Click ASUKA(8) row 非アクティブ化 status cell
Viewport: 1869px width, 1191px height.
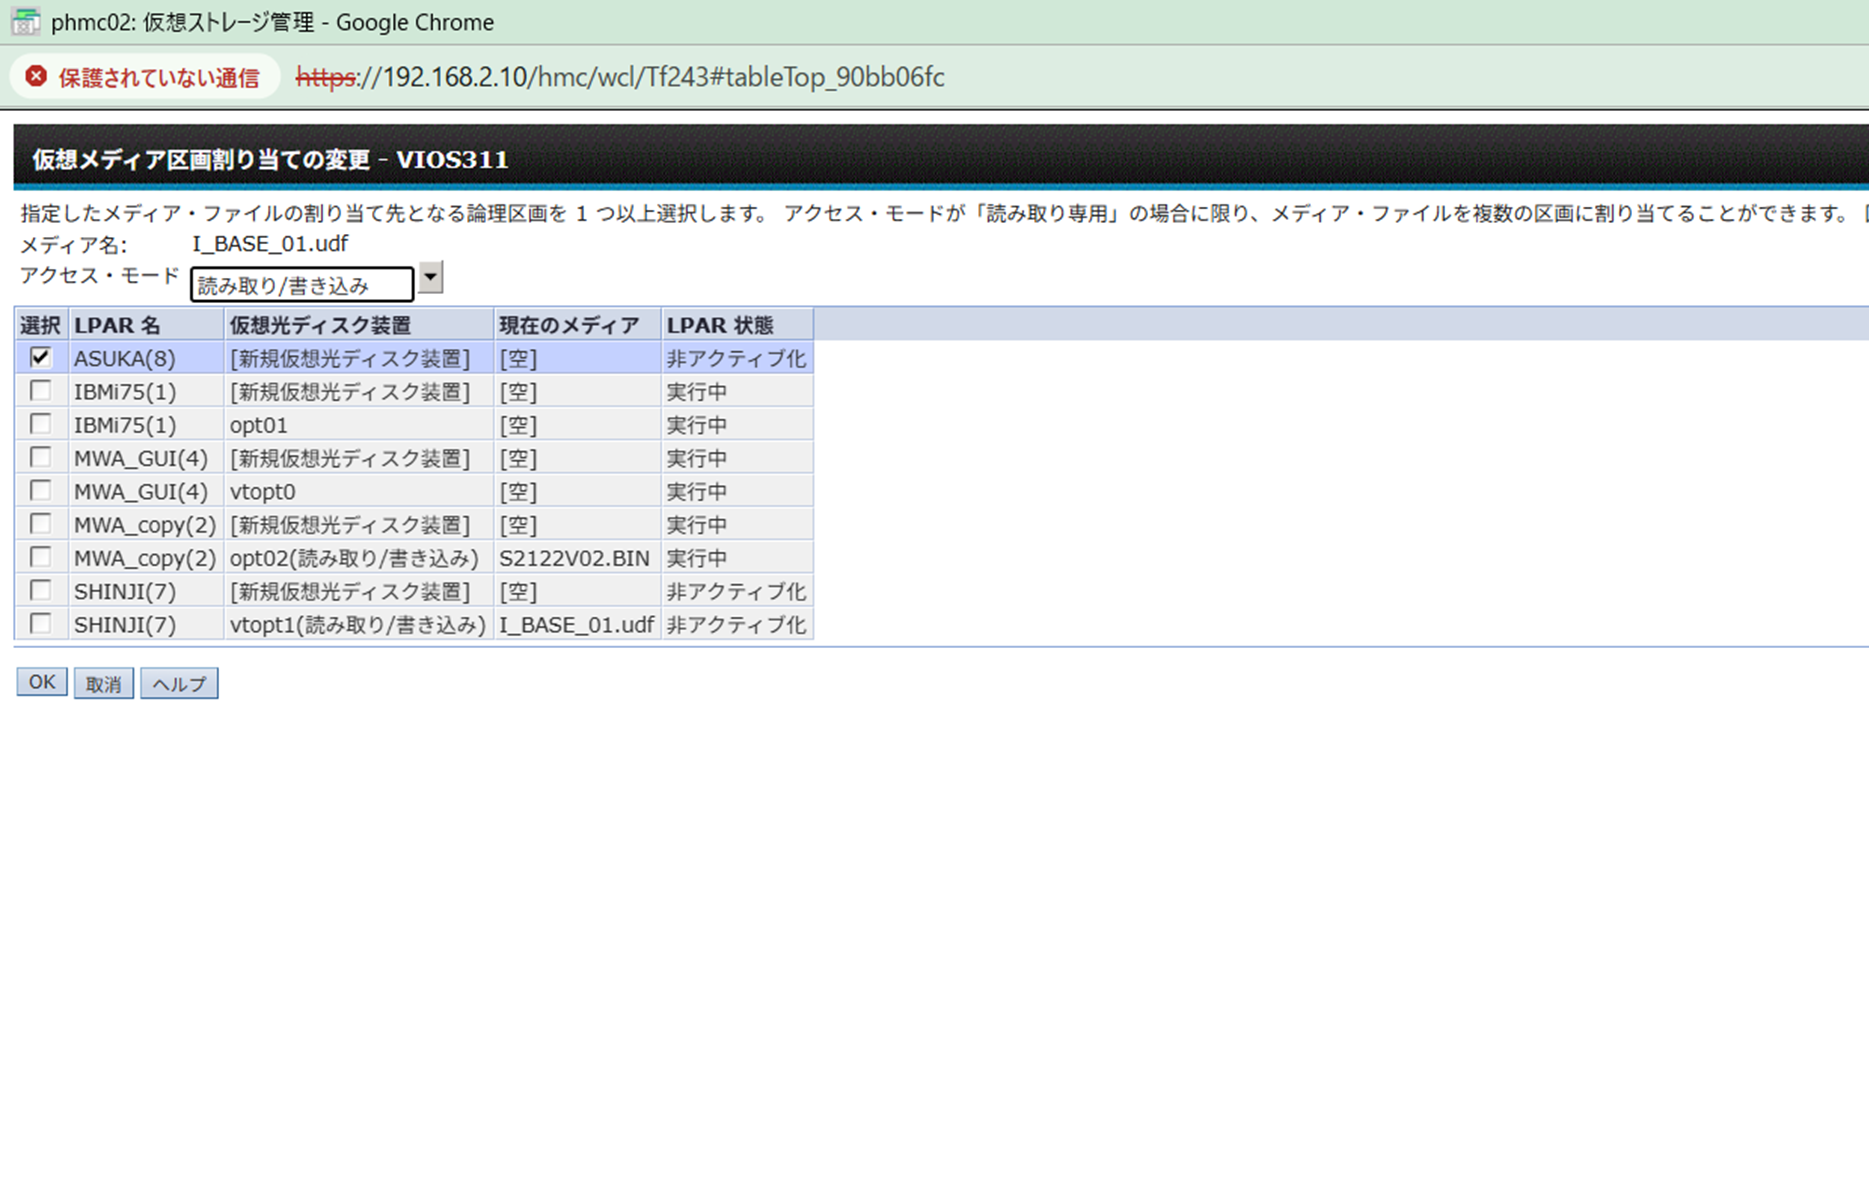tap(738, 358)
